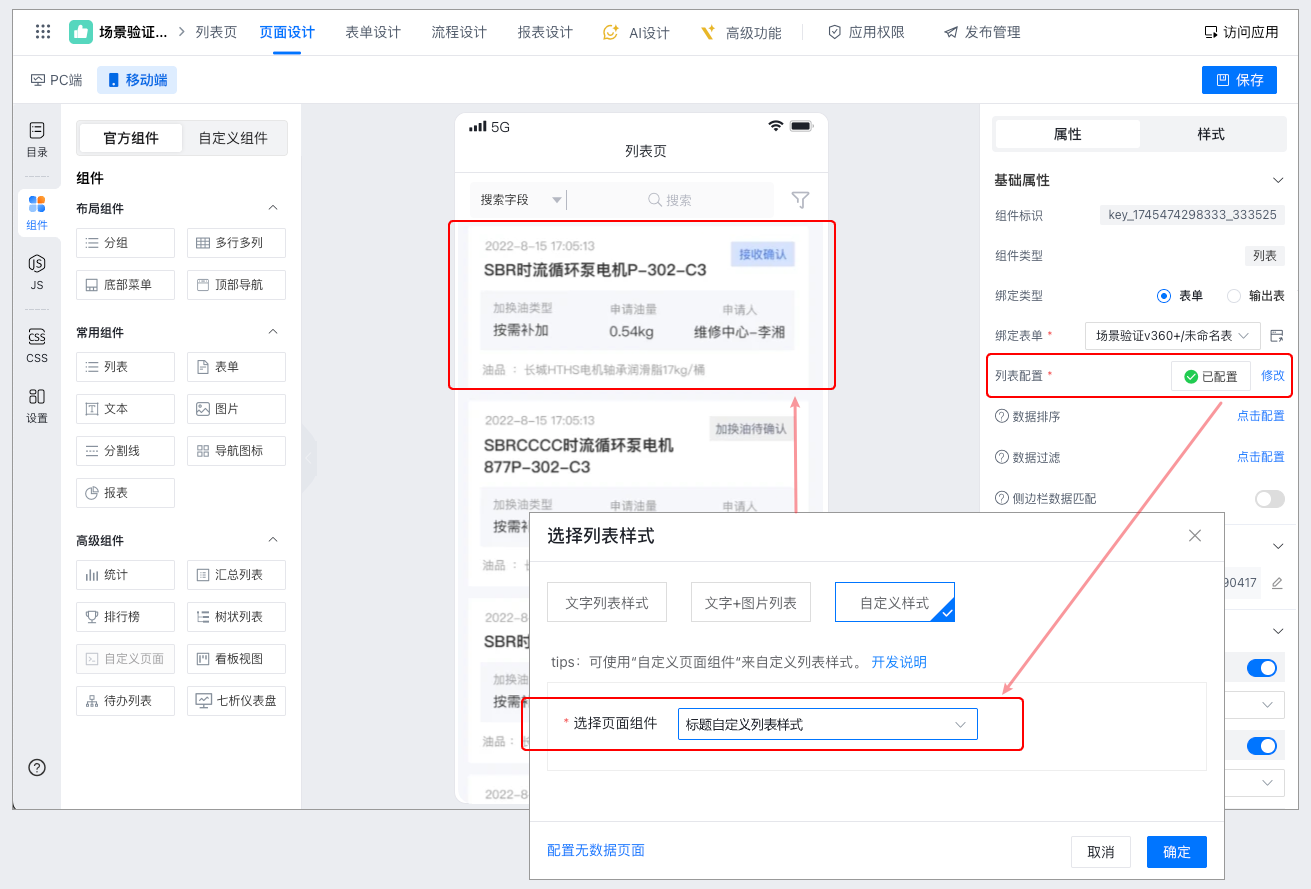Open the 目录 sidebar panel
This screenshot has width=1311, height=889.
tap(37, 140)
